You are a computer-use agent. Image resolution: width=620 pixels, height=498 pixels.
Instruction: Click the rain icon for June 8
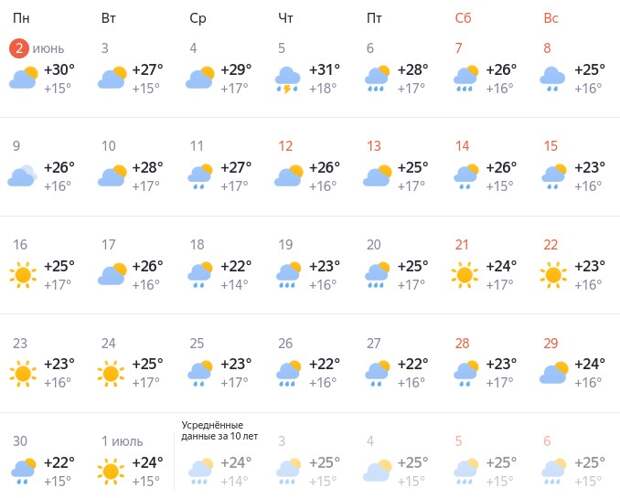552,80
